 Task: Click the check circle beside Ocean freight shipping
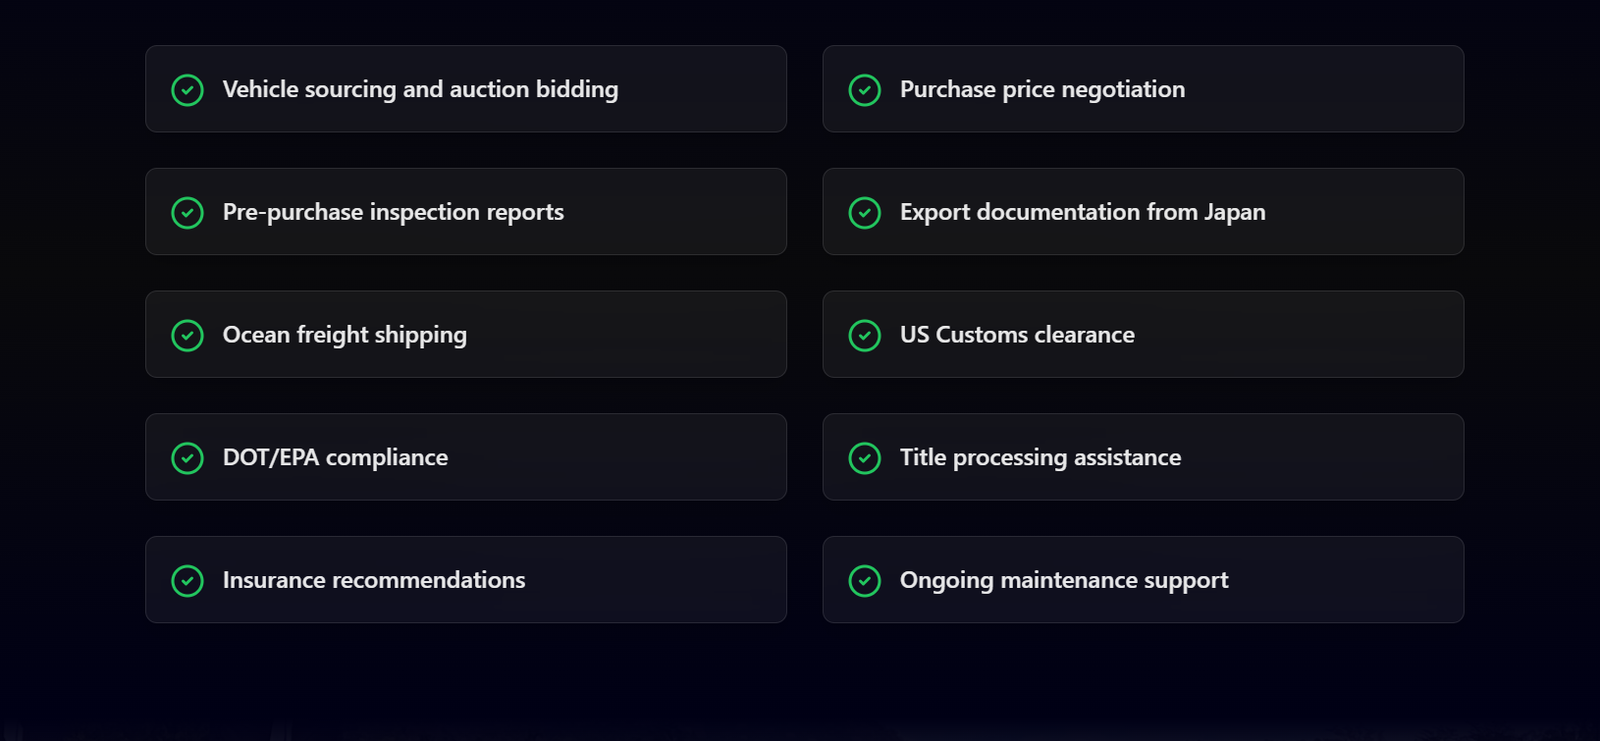pos(187,335)
